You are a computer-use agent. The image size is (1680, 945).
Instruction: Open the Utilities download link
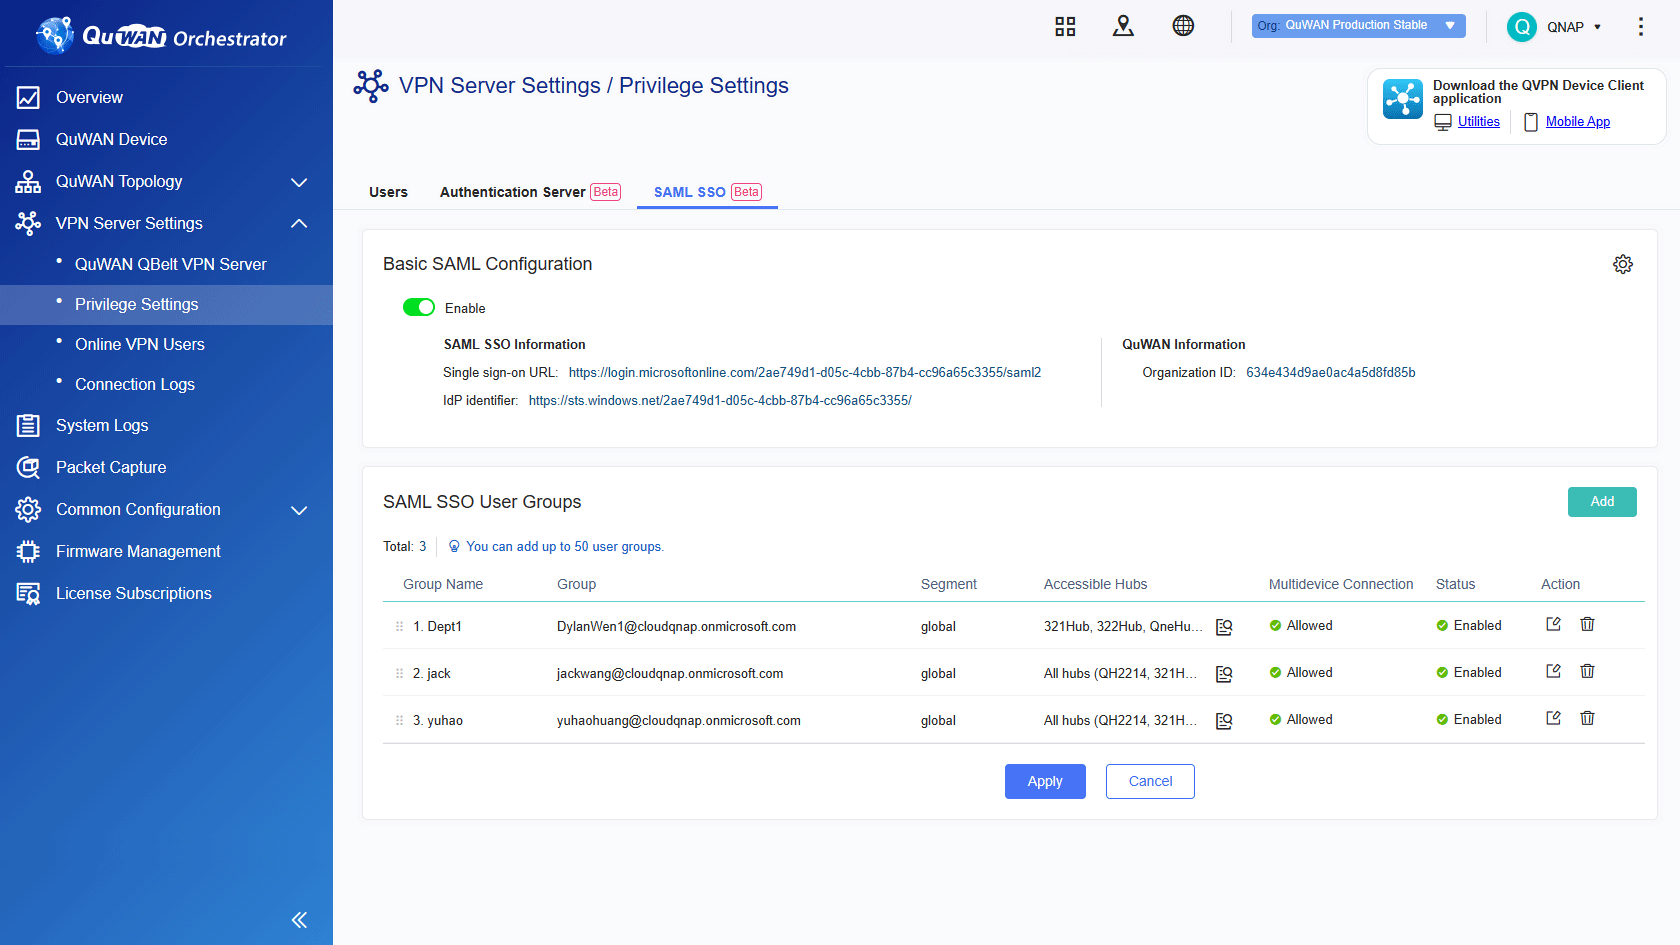click(x=1478, y=121)
